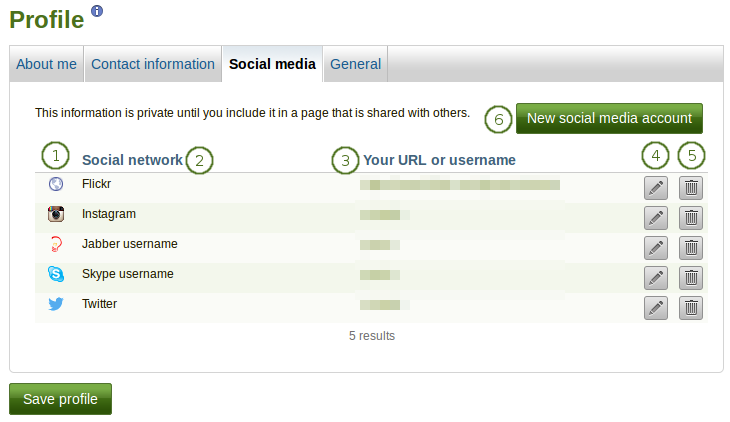Edit the Flickr account entry
Screen dimensions: 730x422
[656, 187]
